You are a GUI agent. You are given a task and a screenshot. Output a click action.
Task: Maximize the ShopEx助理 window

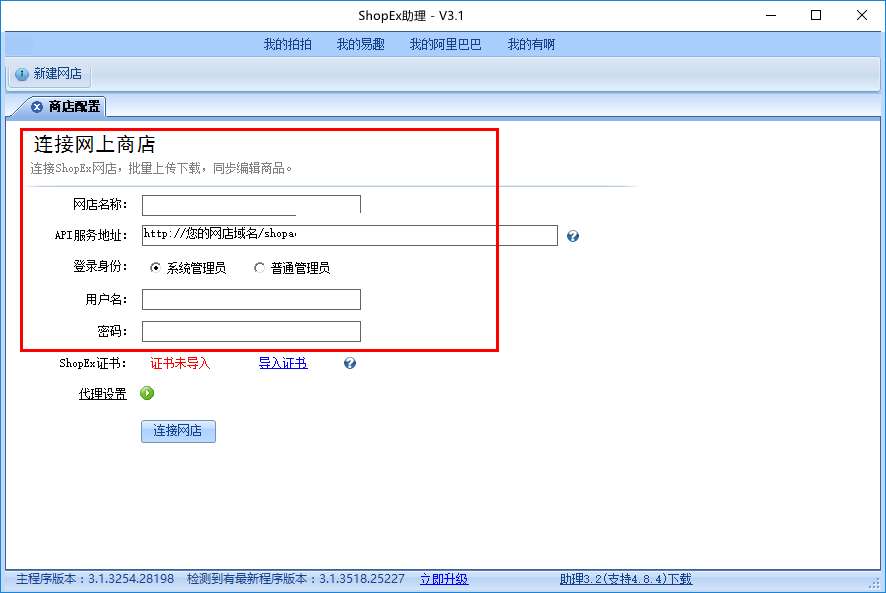click(816, 15)
